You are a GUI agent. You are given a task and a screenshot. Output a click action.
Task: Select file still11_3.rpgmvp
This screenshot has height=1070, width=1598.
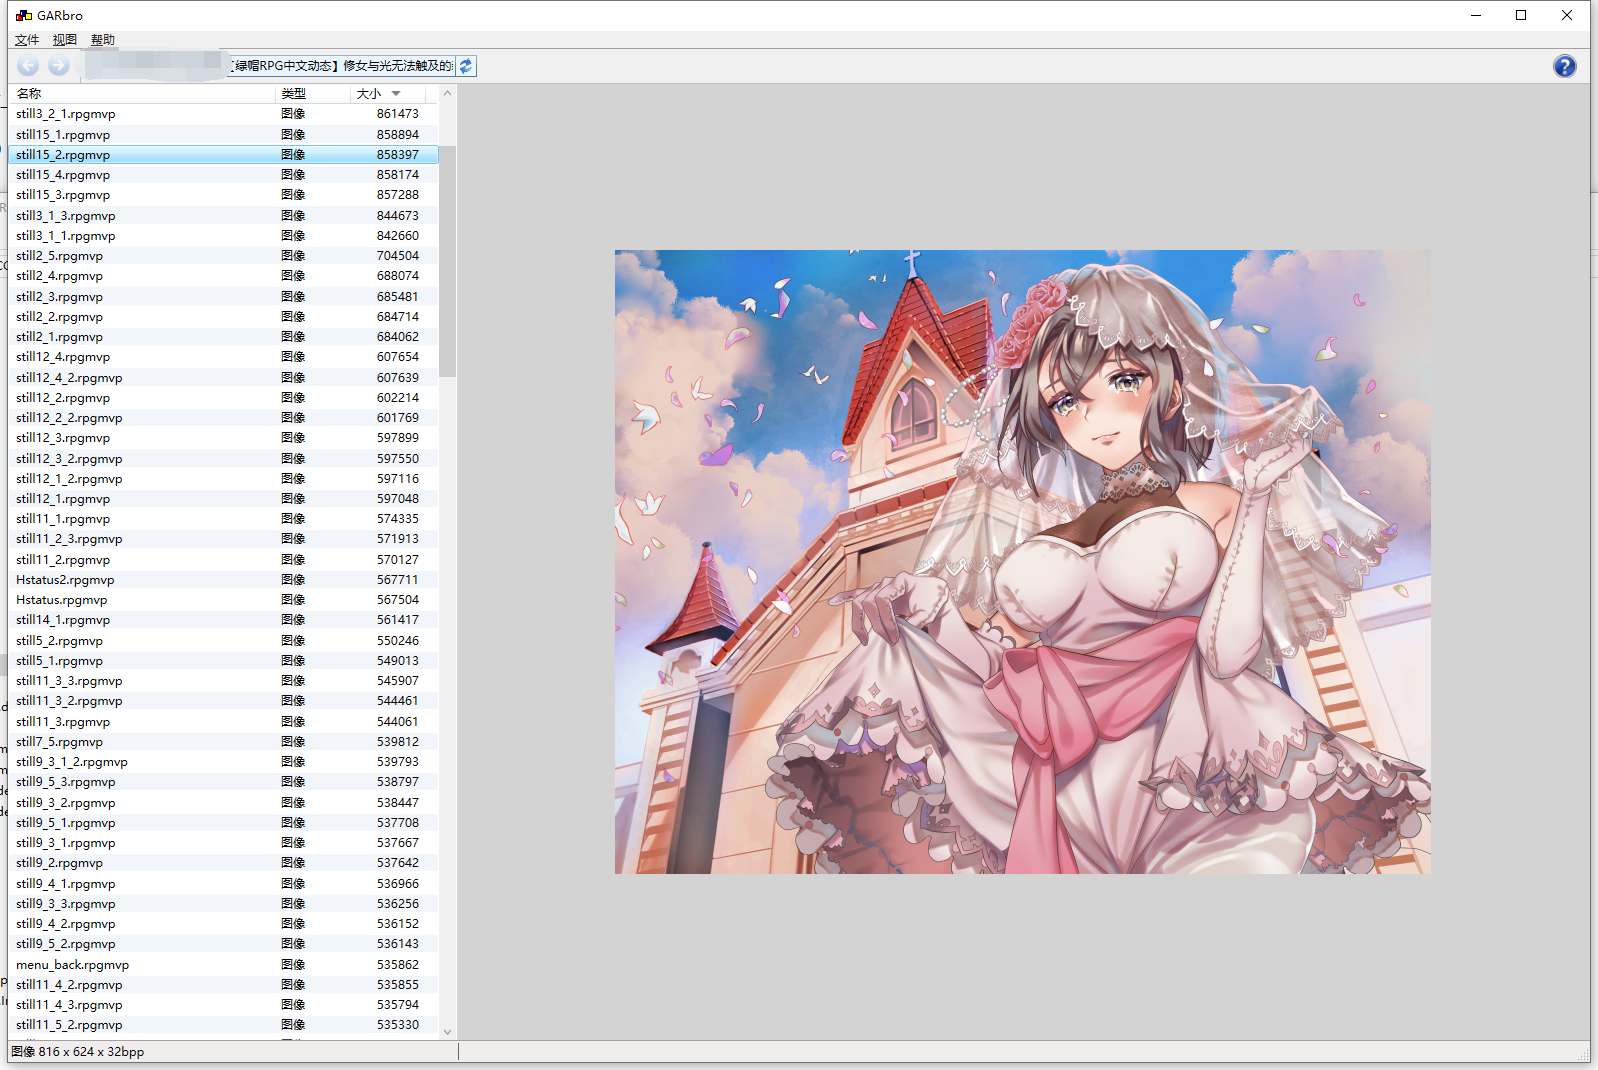223,722
